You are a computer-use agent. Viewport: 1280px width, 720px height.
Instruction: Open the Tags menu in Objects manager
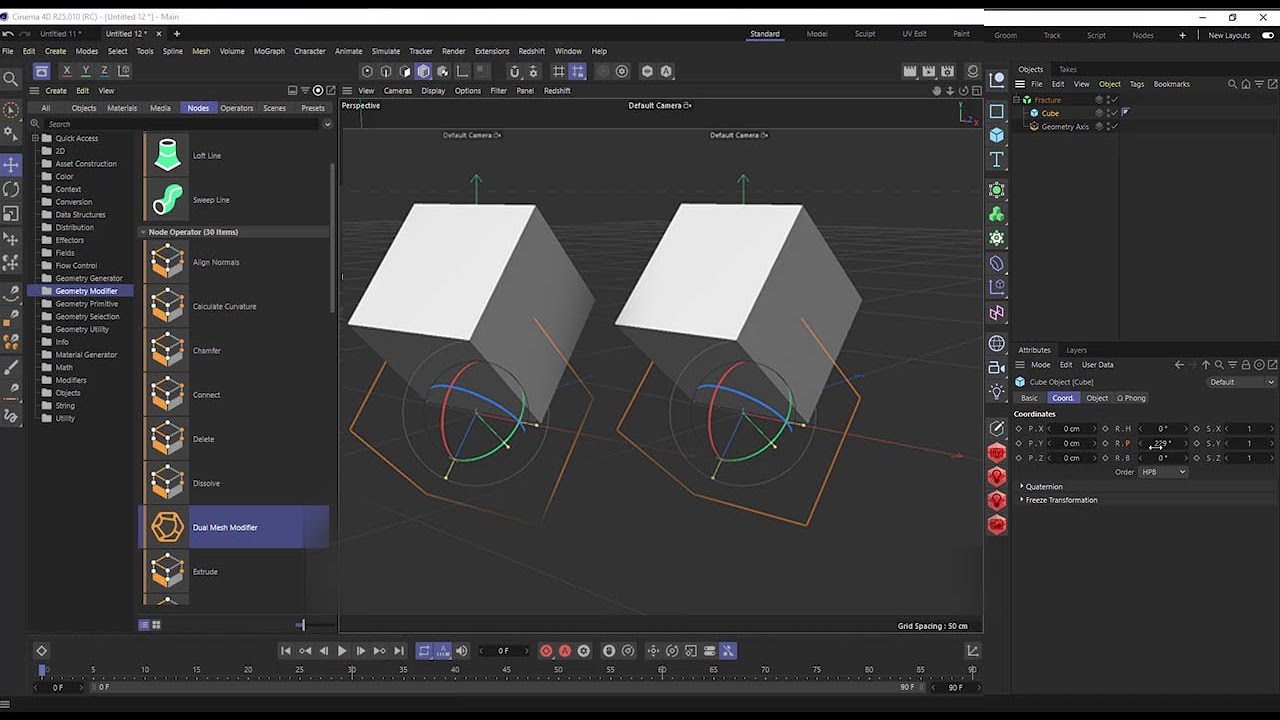[x=1137, y=84]
